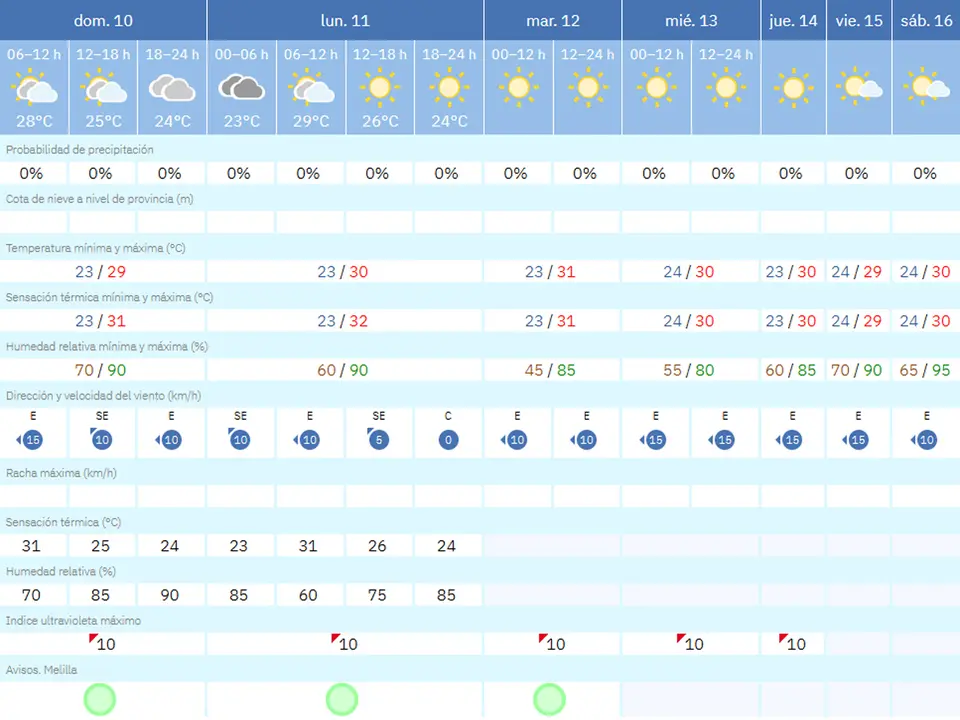The width and height of the screenshot is (960, 720).
Task: Click the mar. 12 00–12 h sun icon
Action: point(518,88)
